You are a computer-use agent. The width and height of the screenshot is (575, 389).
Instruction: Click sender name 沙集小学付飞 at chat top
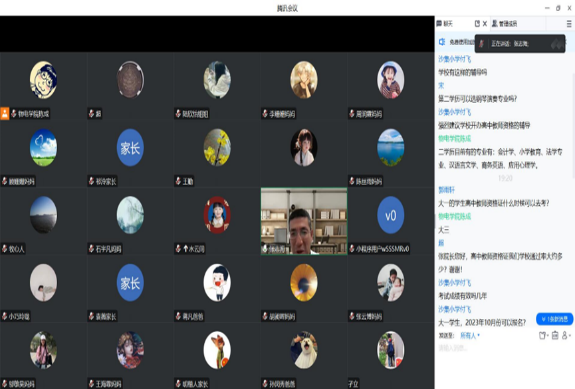click(x=455, y=59)
